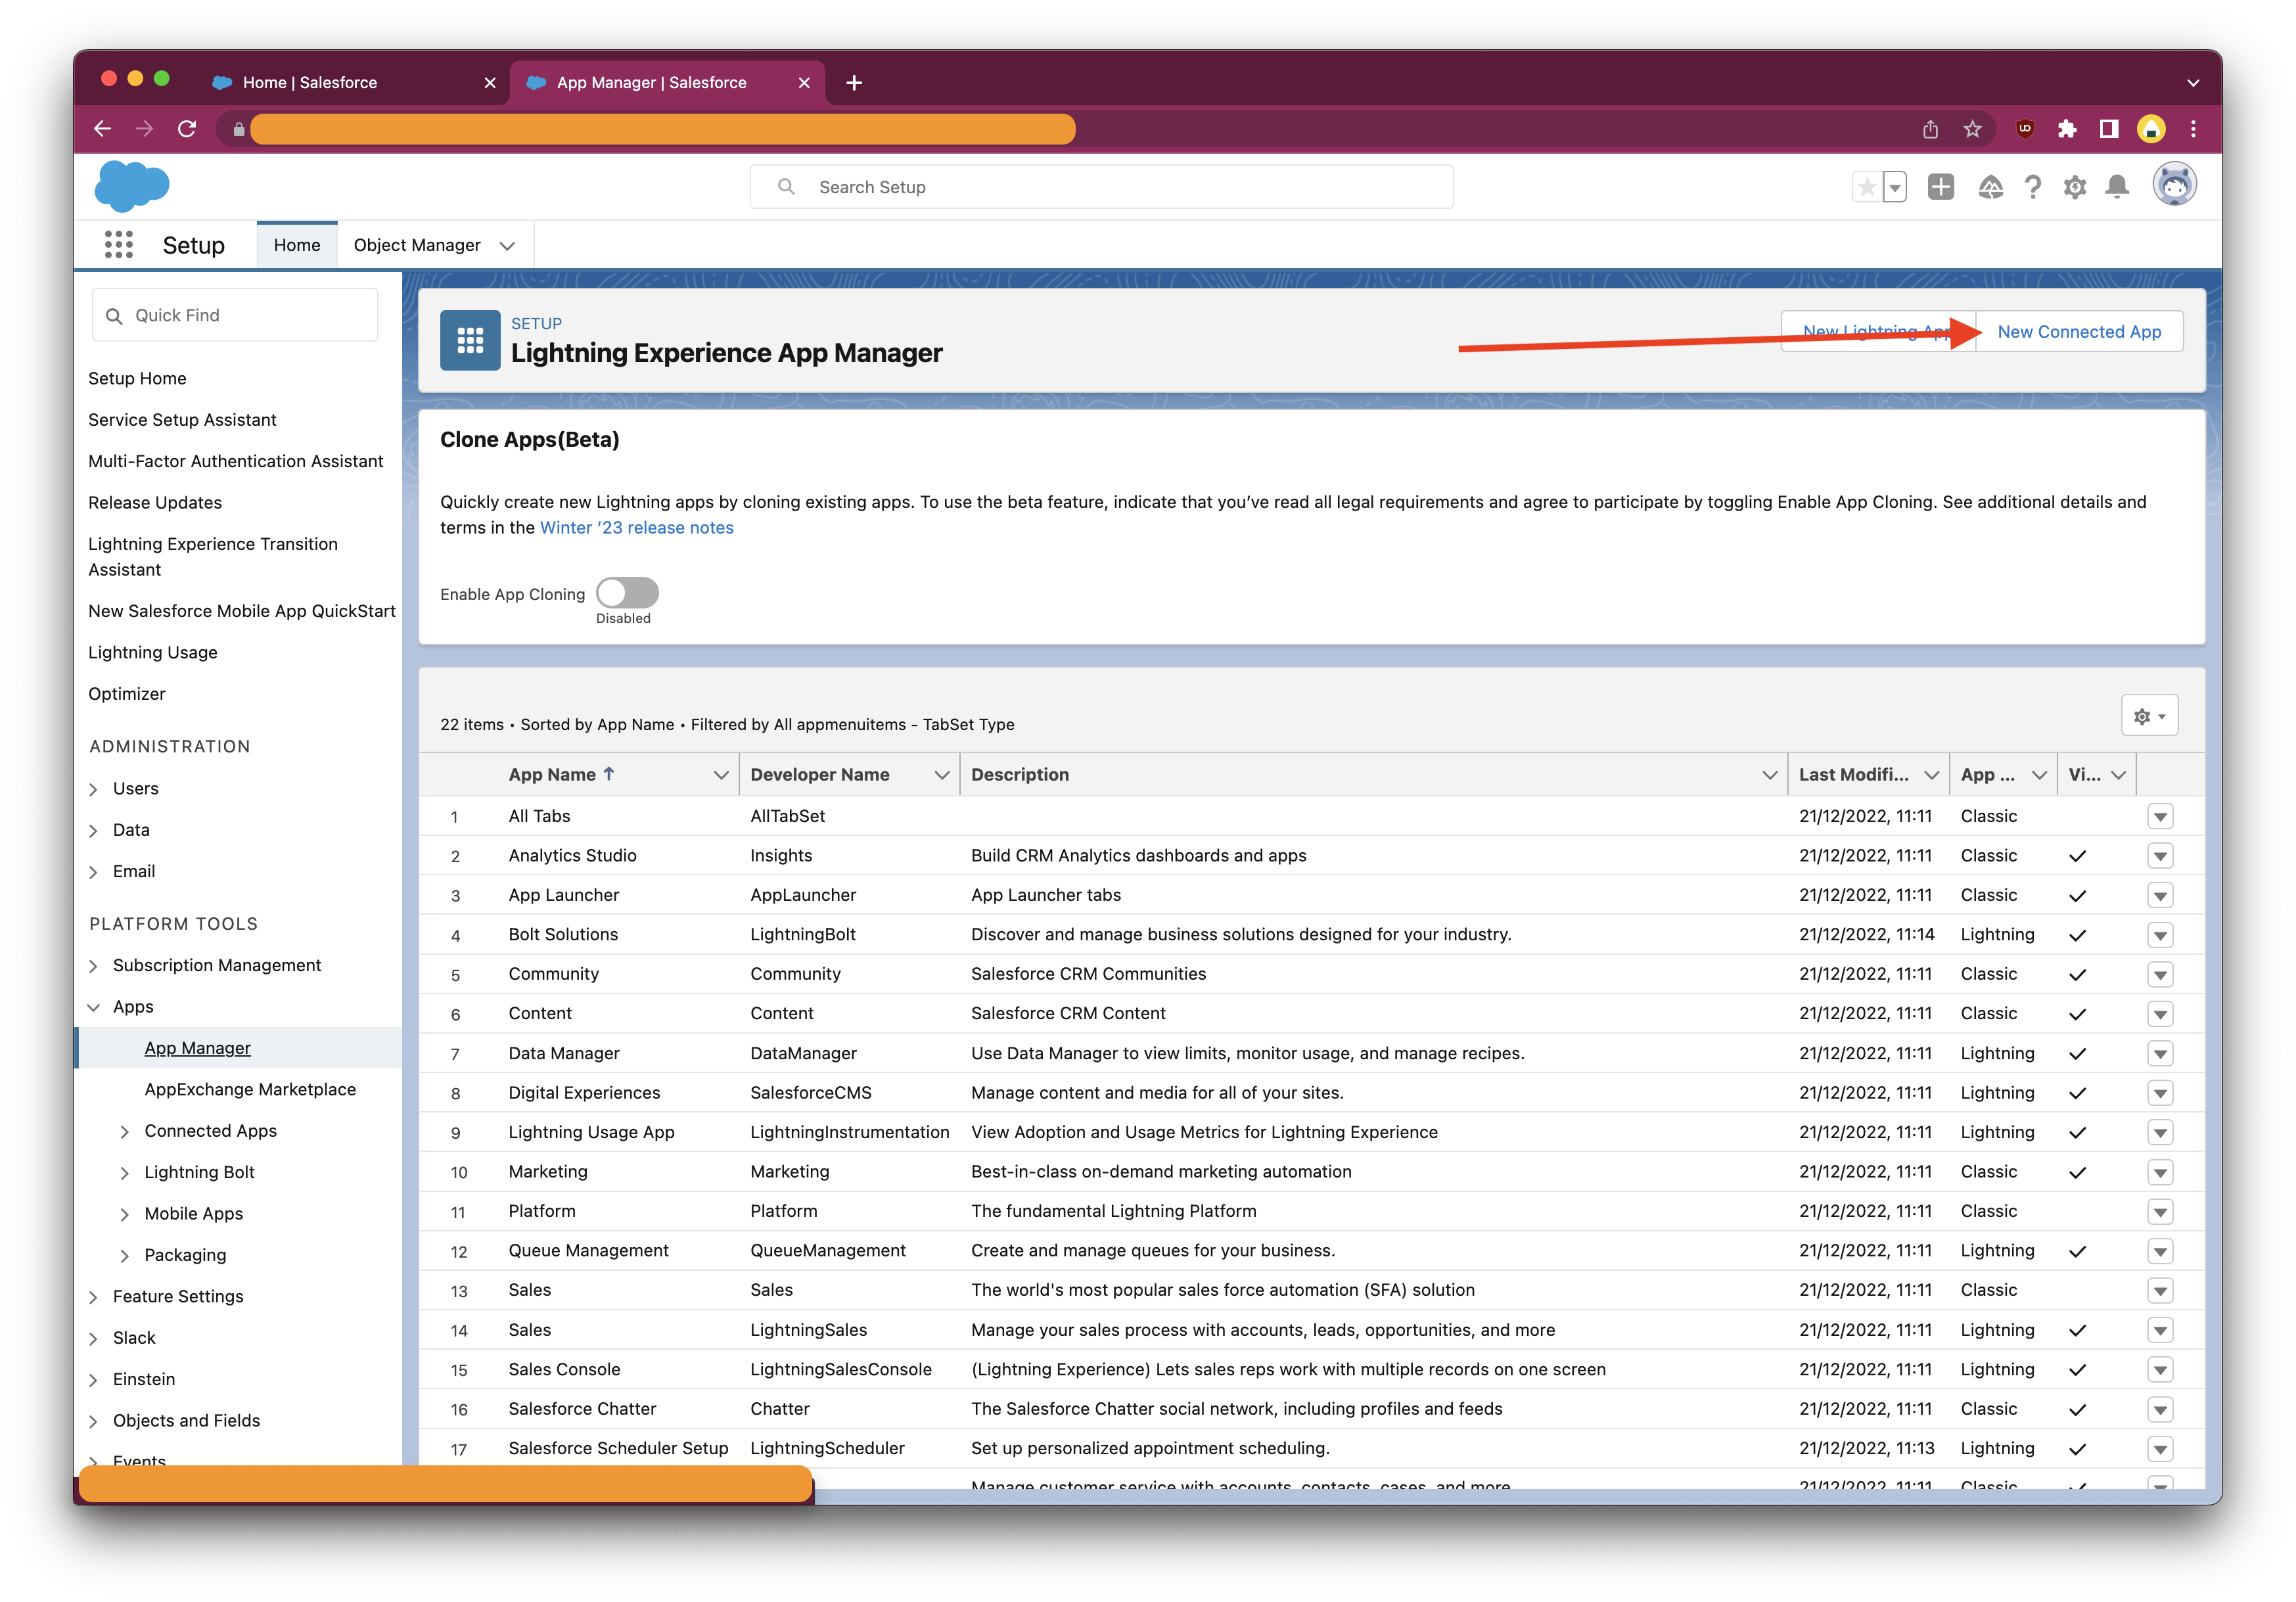The height and width of the screenshot is (1602, 2296).
Task: Click the tab search chevron in Chrome
Action: tap(2193, 83)
